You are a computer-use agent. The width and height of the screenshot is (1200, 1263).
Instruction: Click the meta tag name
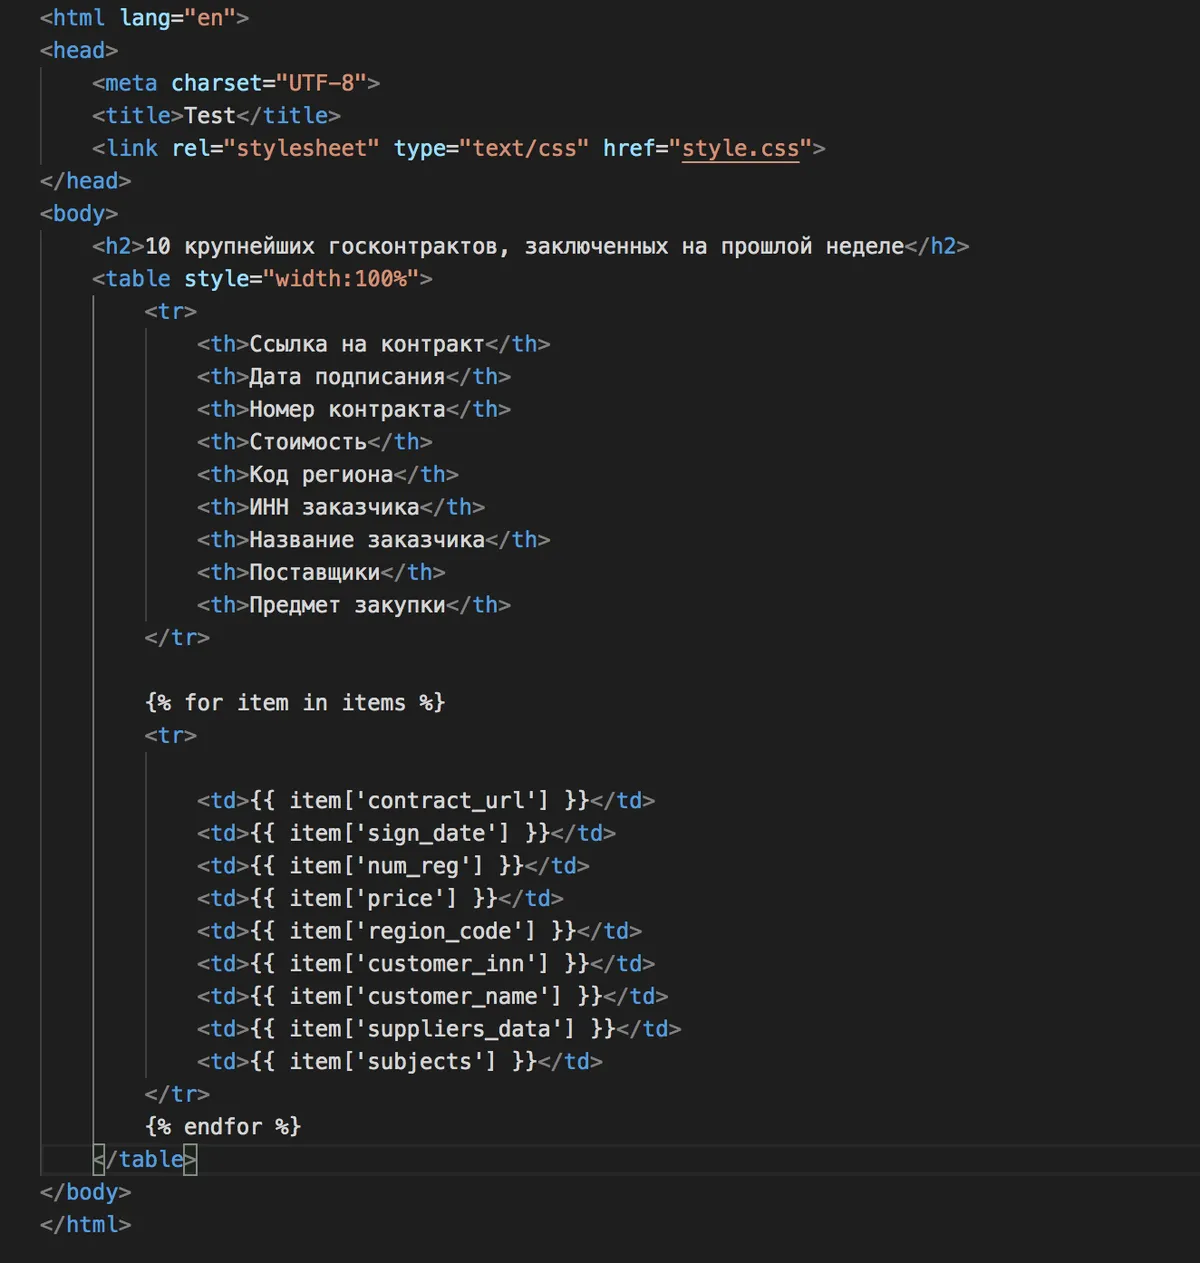pyautogui.click(x=131, y=83)
